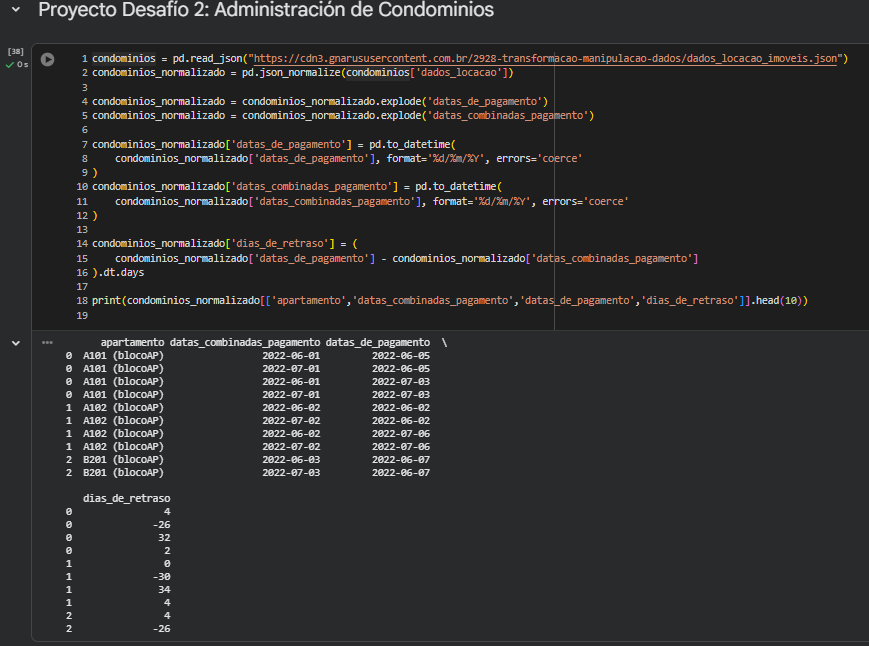Click the apartamento output column header
The height and width of the screenshot is (646, 869).
click(132, 342)
